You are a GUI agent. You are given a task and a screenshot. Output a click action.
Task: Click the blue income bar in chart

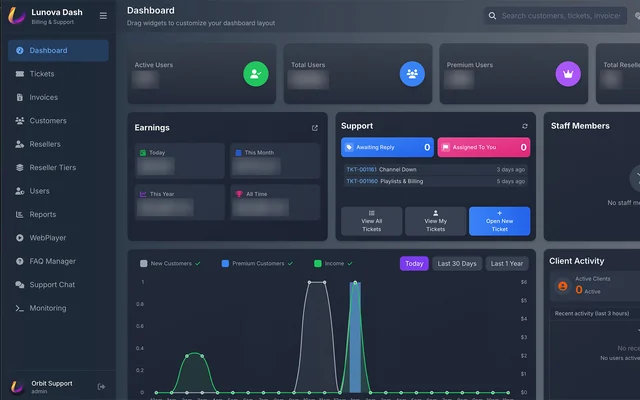tap(355, 337)
